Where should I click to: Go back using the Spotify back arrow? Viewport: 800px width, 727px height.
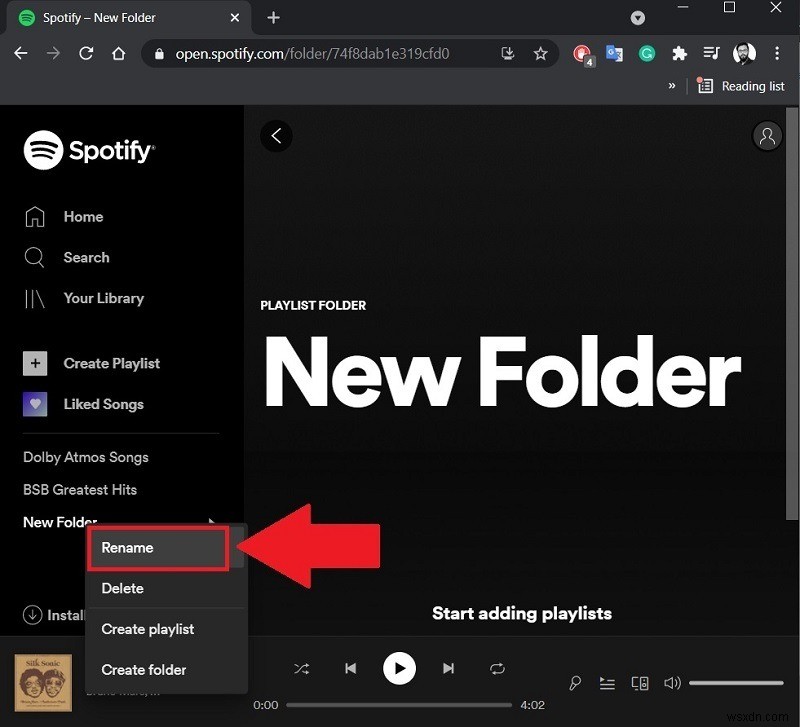tap(277, 136)
